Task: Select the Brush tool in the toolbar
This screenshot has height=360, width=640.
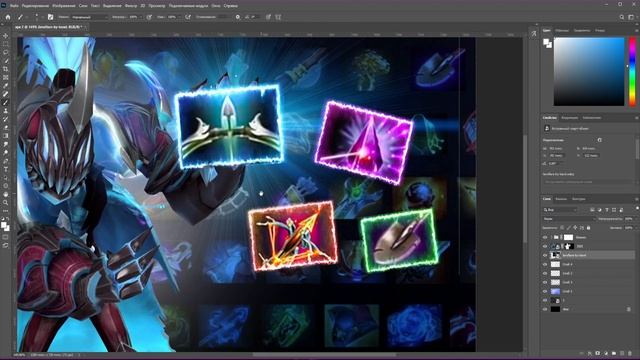Action: (x=6, y=102)
